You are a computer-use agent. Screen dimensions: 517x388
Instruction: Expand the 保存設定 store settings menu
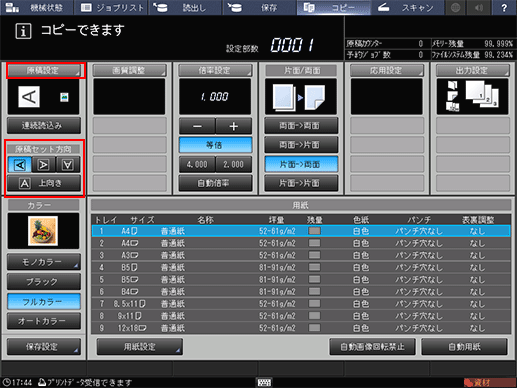click(44, 347)
